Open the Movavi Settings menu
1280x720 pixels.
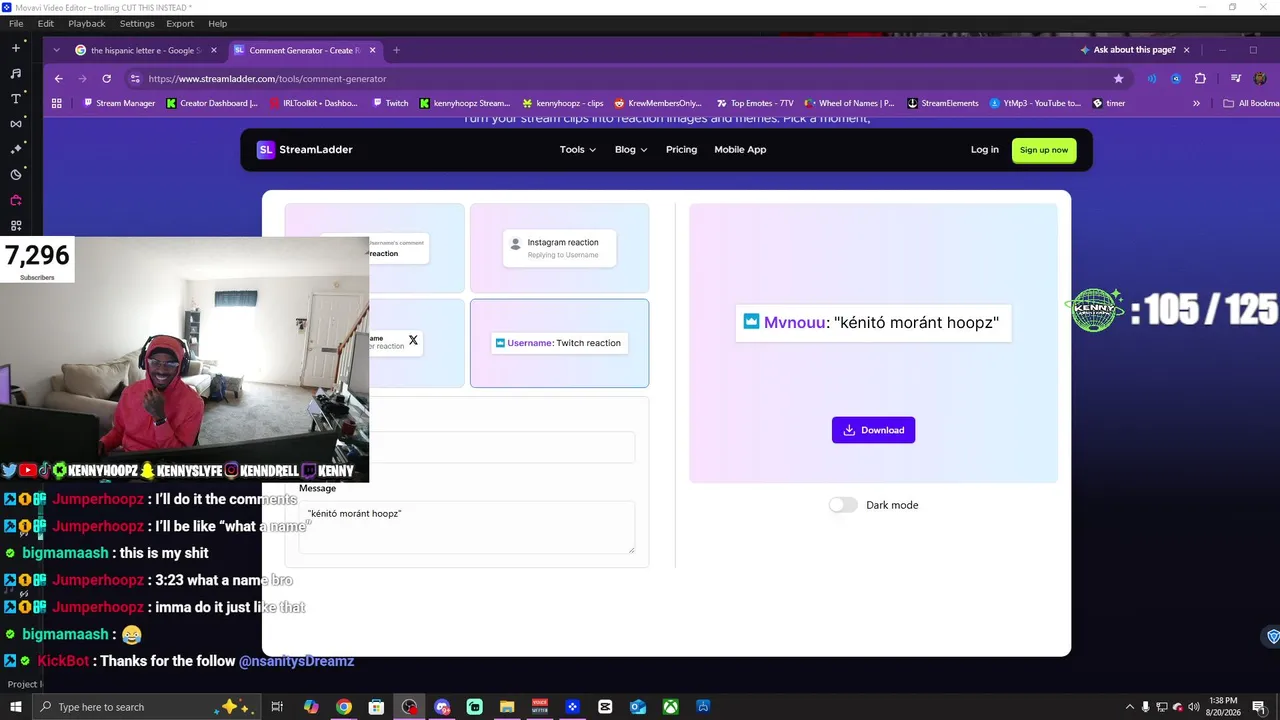tap(137, 23)
